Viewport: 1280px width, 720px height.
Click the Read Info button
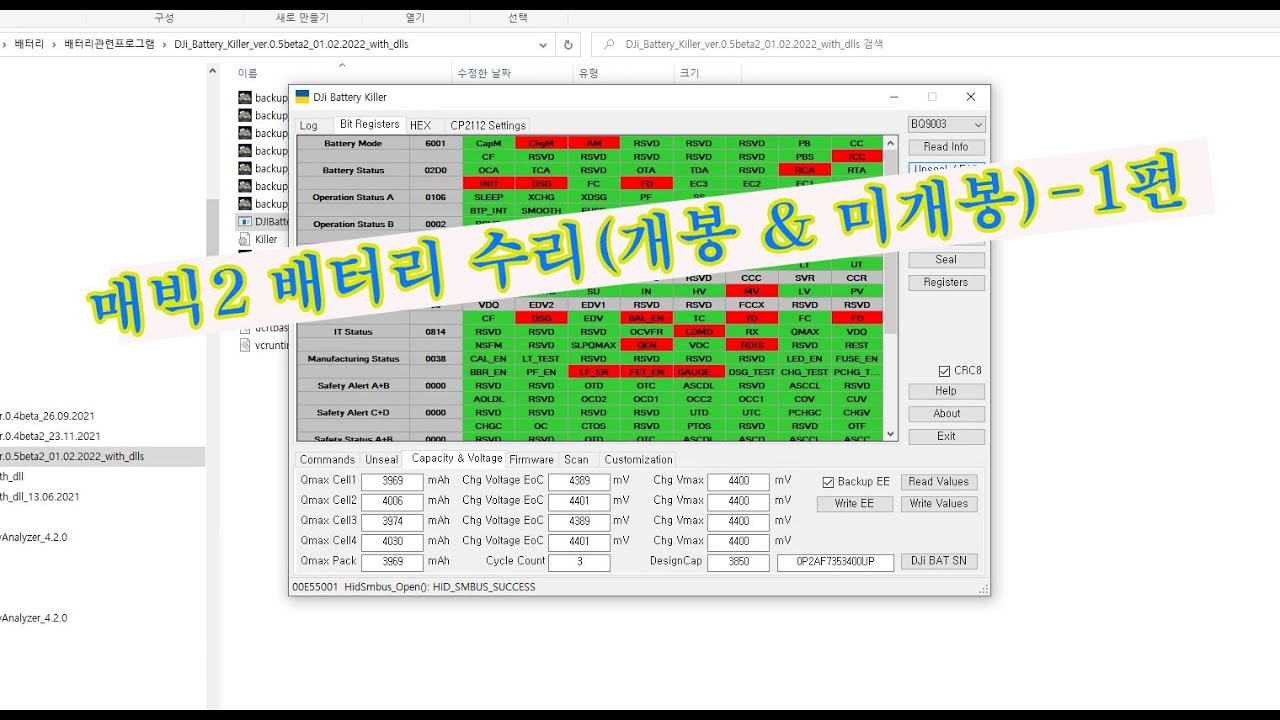[x=946, y=147]
